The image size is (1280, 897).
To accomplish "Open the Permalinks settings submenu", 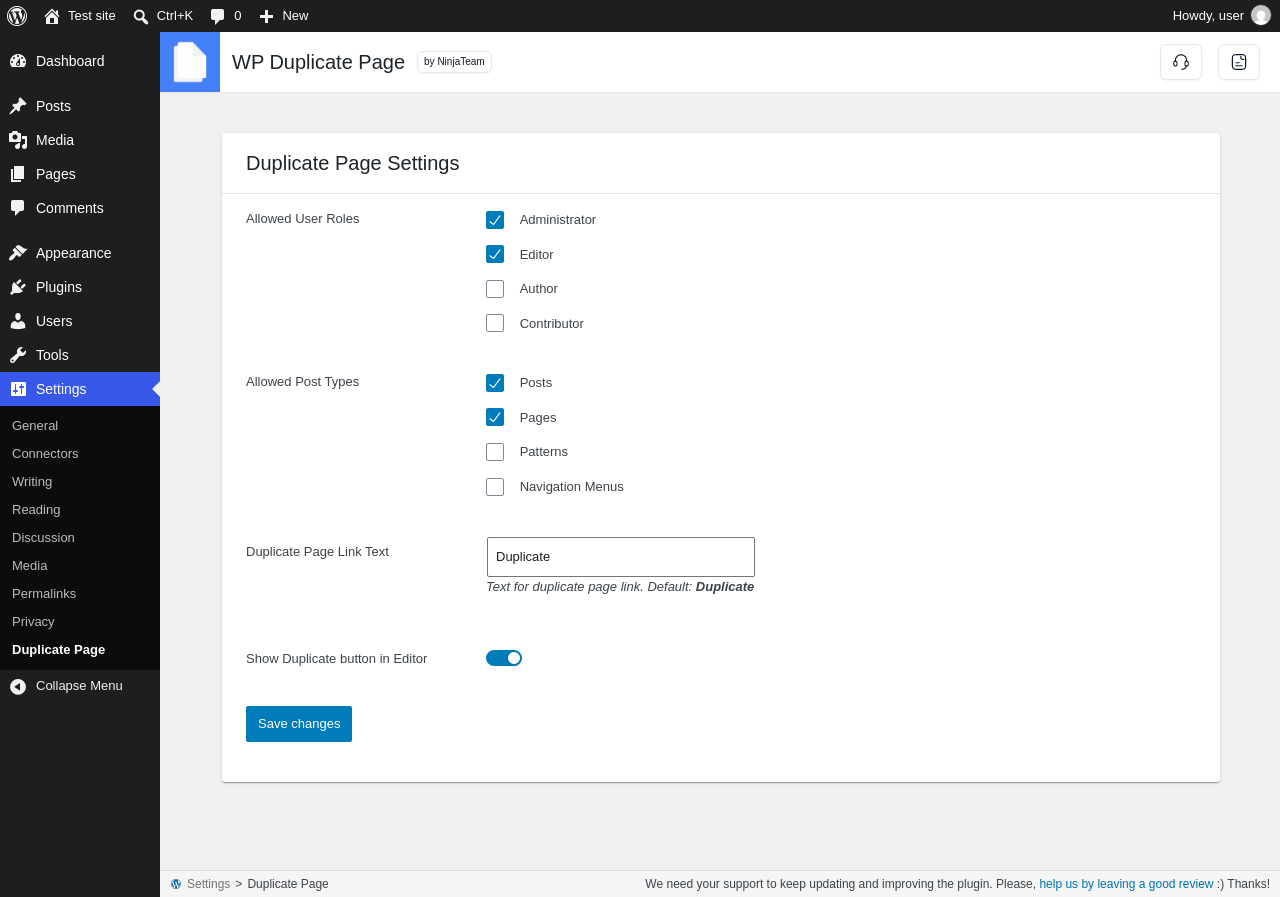I will [44, 593].
